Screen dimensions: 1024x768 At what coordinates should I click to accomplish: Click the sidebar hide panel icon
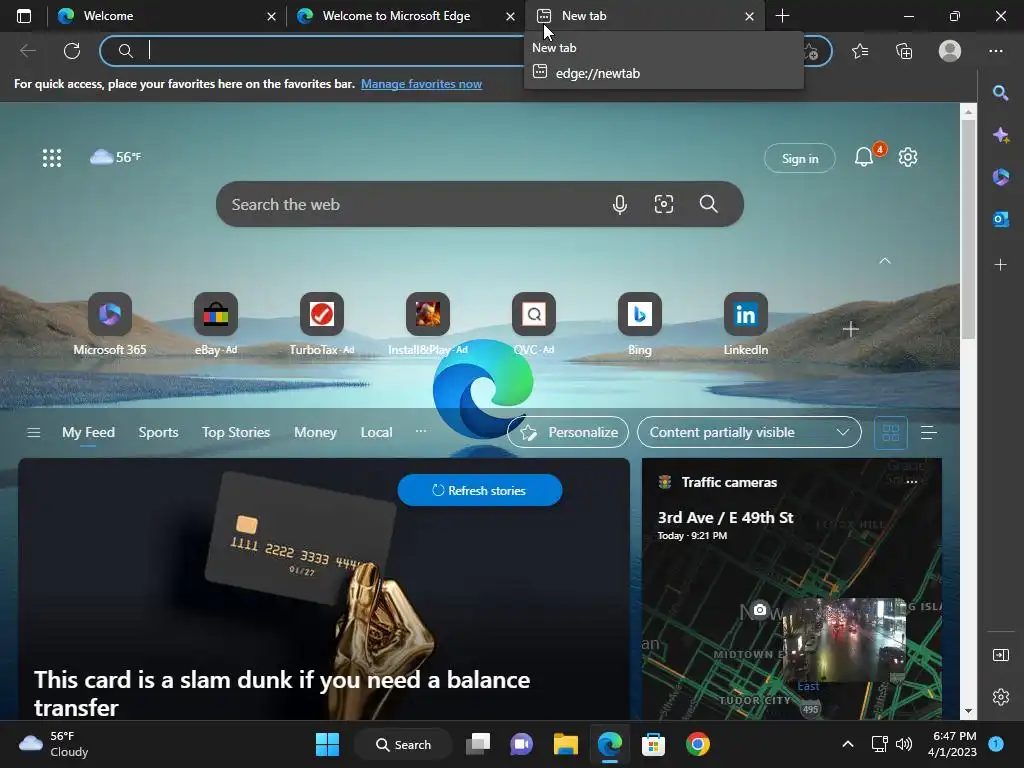point(1000,655)
